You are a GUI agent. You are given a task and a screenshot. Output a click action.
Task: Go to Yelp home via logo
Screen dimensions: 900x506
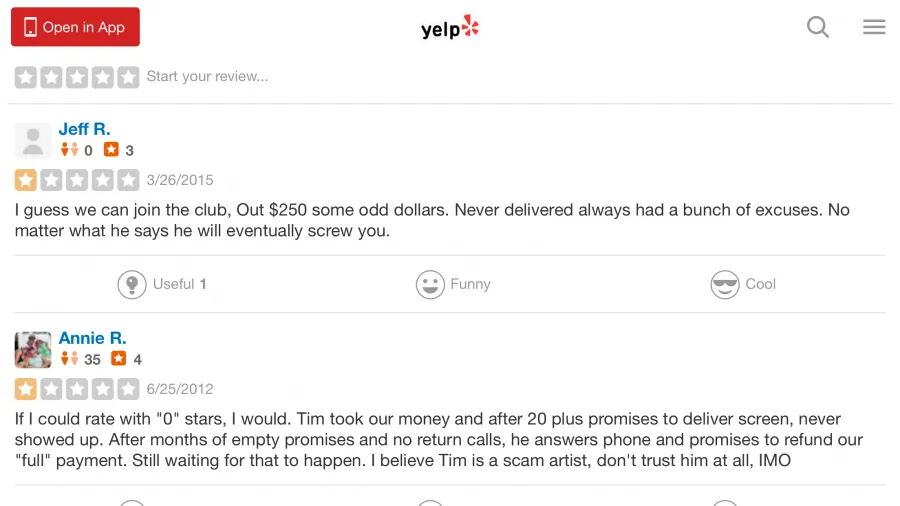point(449,27)
